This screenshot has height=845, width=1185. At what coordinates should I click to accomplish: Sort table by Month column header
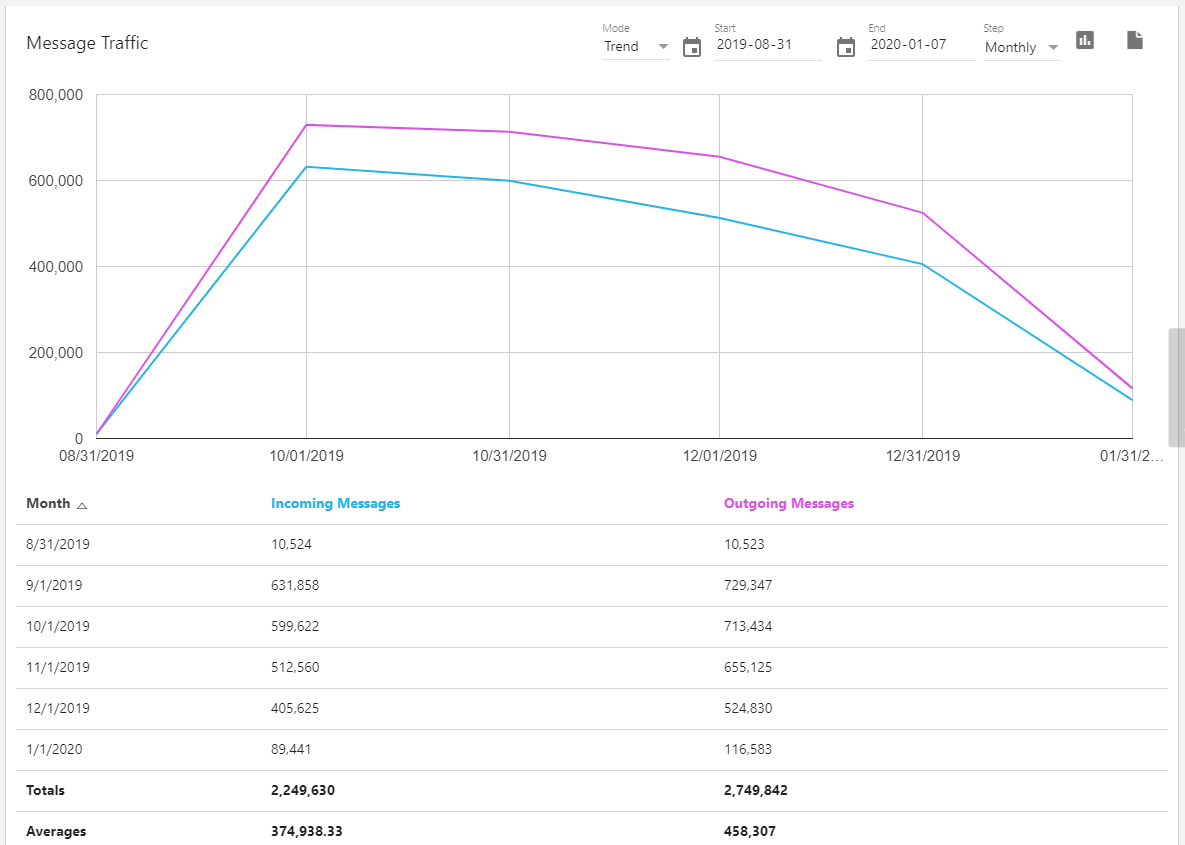(48, 504)
